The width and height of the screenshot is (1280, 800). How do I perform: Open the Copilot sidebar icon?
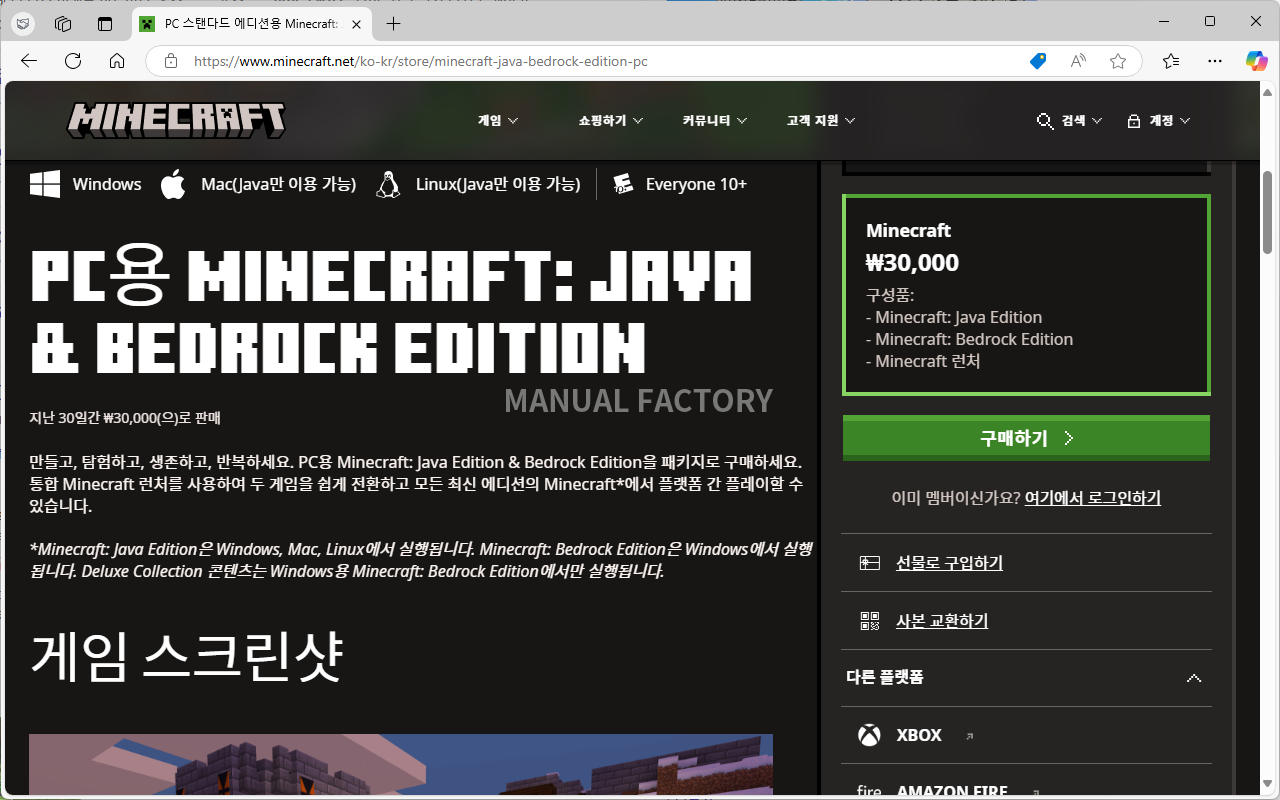[x=1256, y=61]
